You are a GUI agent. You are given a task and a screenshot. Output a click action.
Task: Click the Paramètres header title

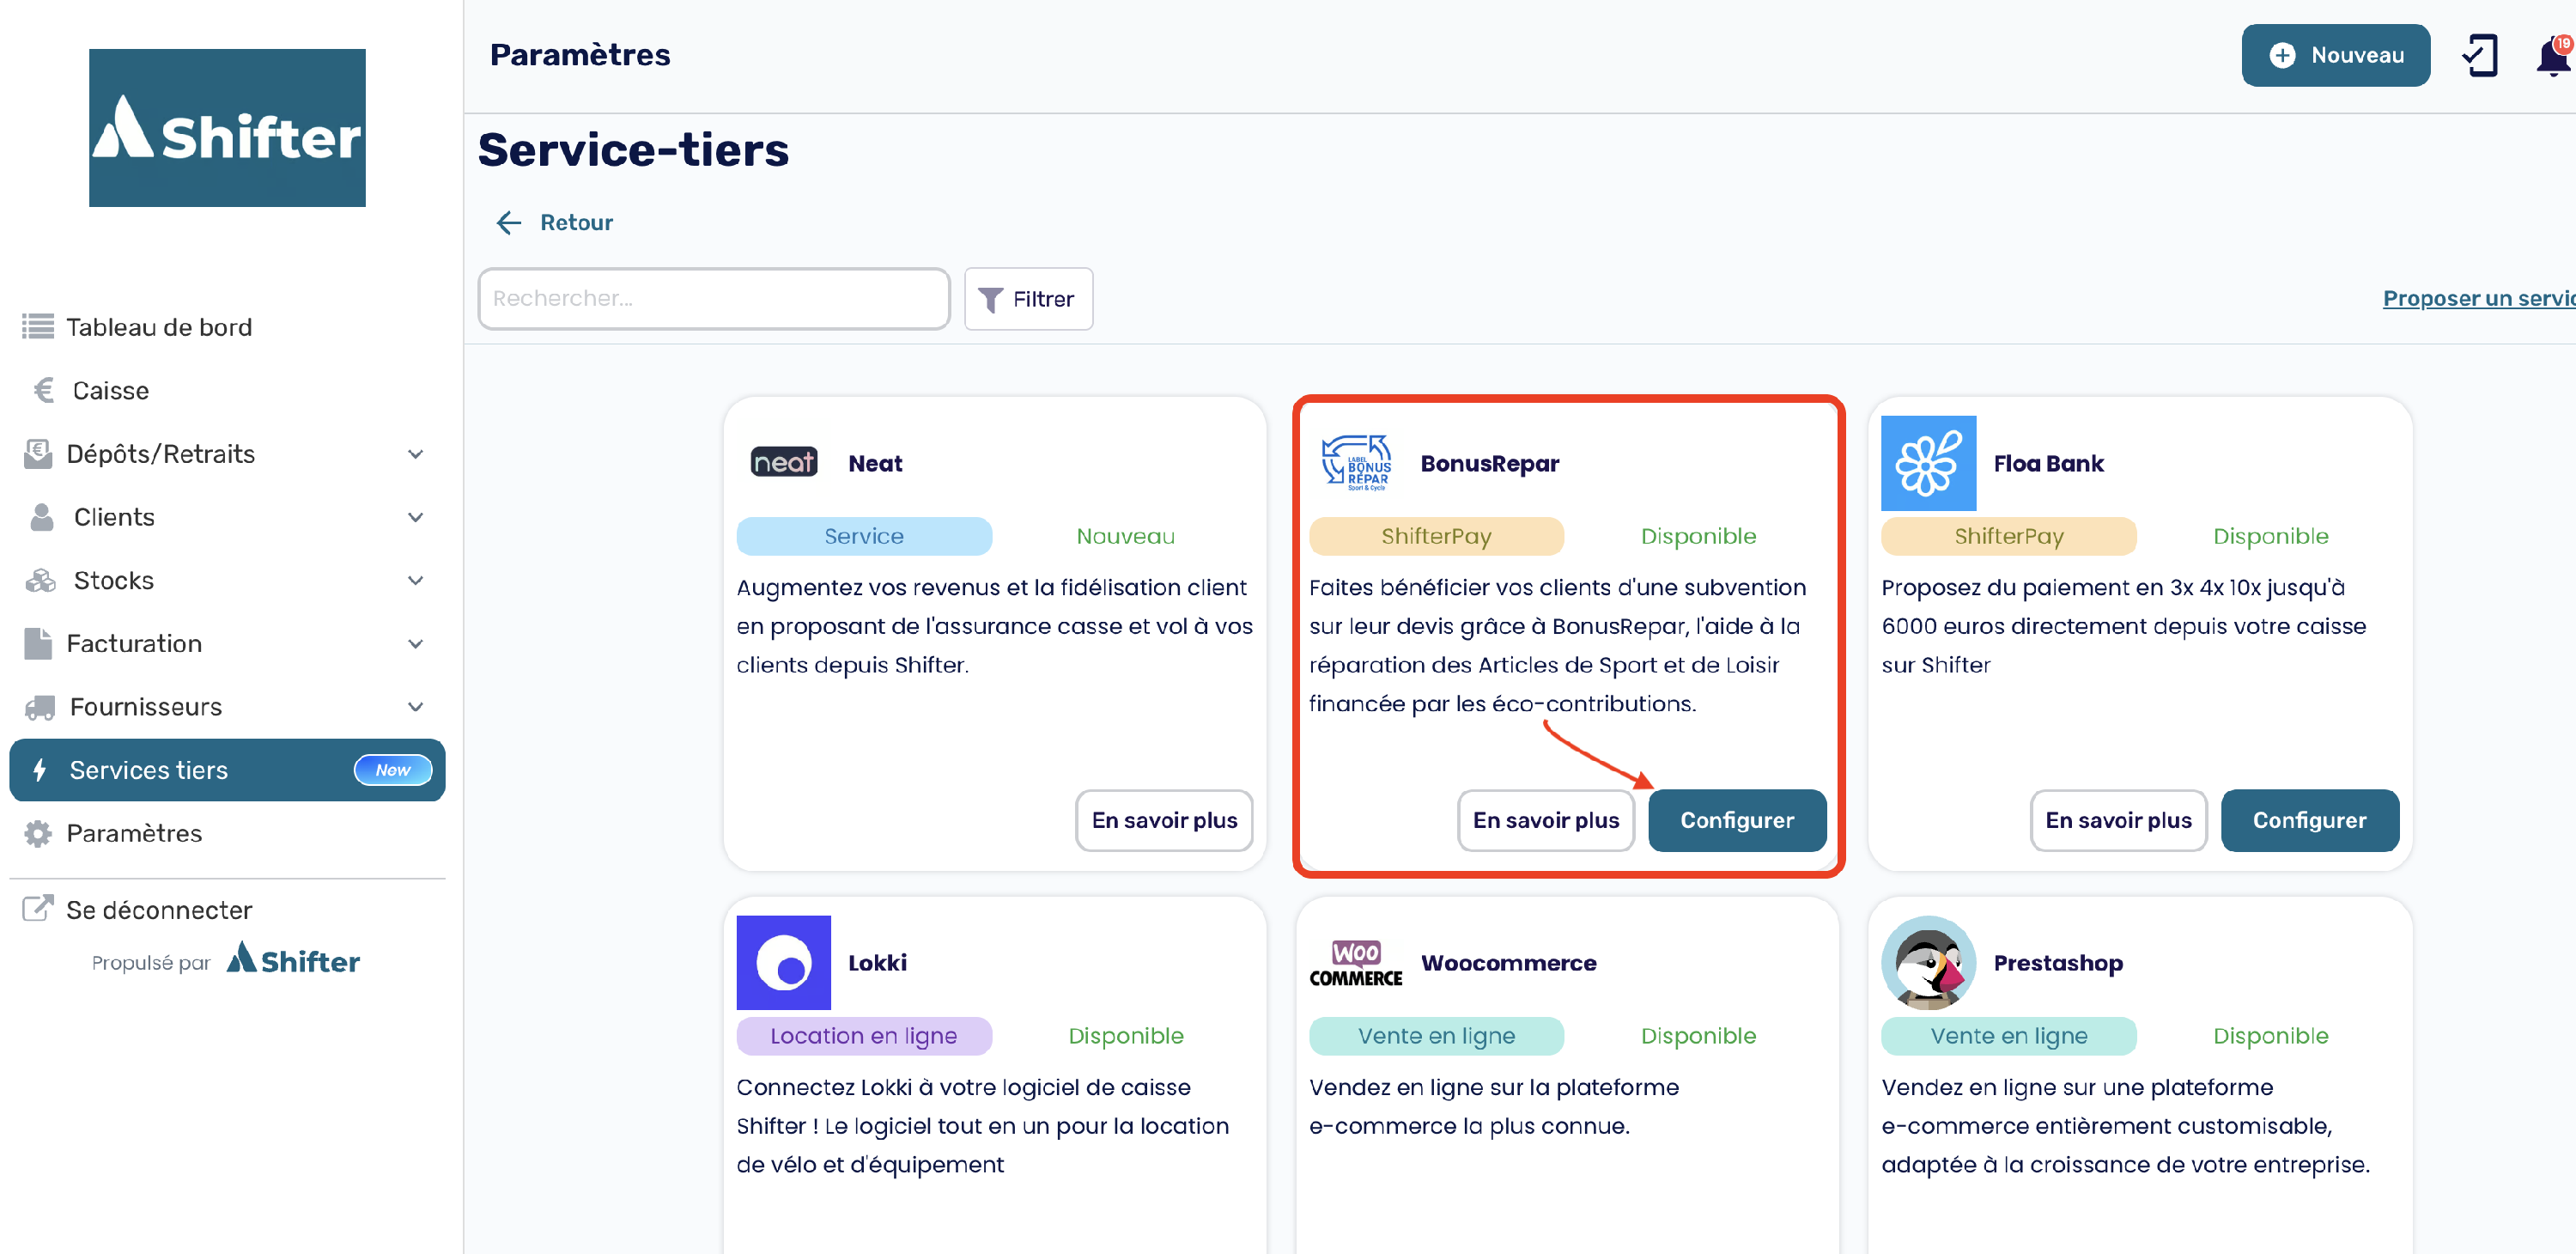click(580, 55)
